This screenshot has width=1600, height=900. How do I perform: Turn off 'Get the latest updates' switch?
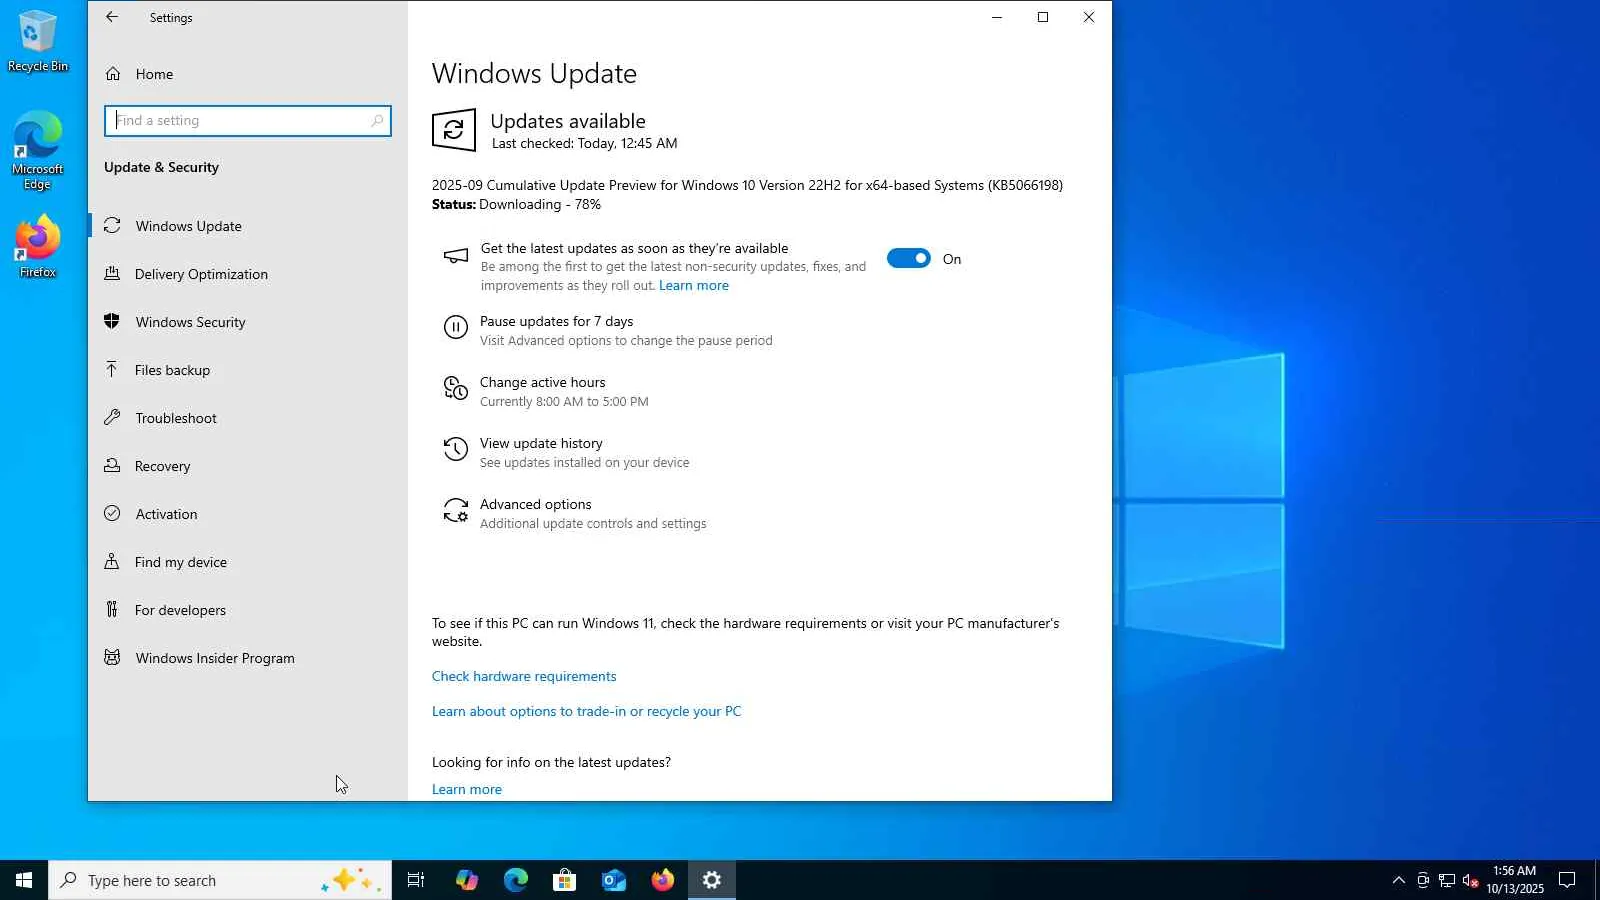908,259
